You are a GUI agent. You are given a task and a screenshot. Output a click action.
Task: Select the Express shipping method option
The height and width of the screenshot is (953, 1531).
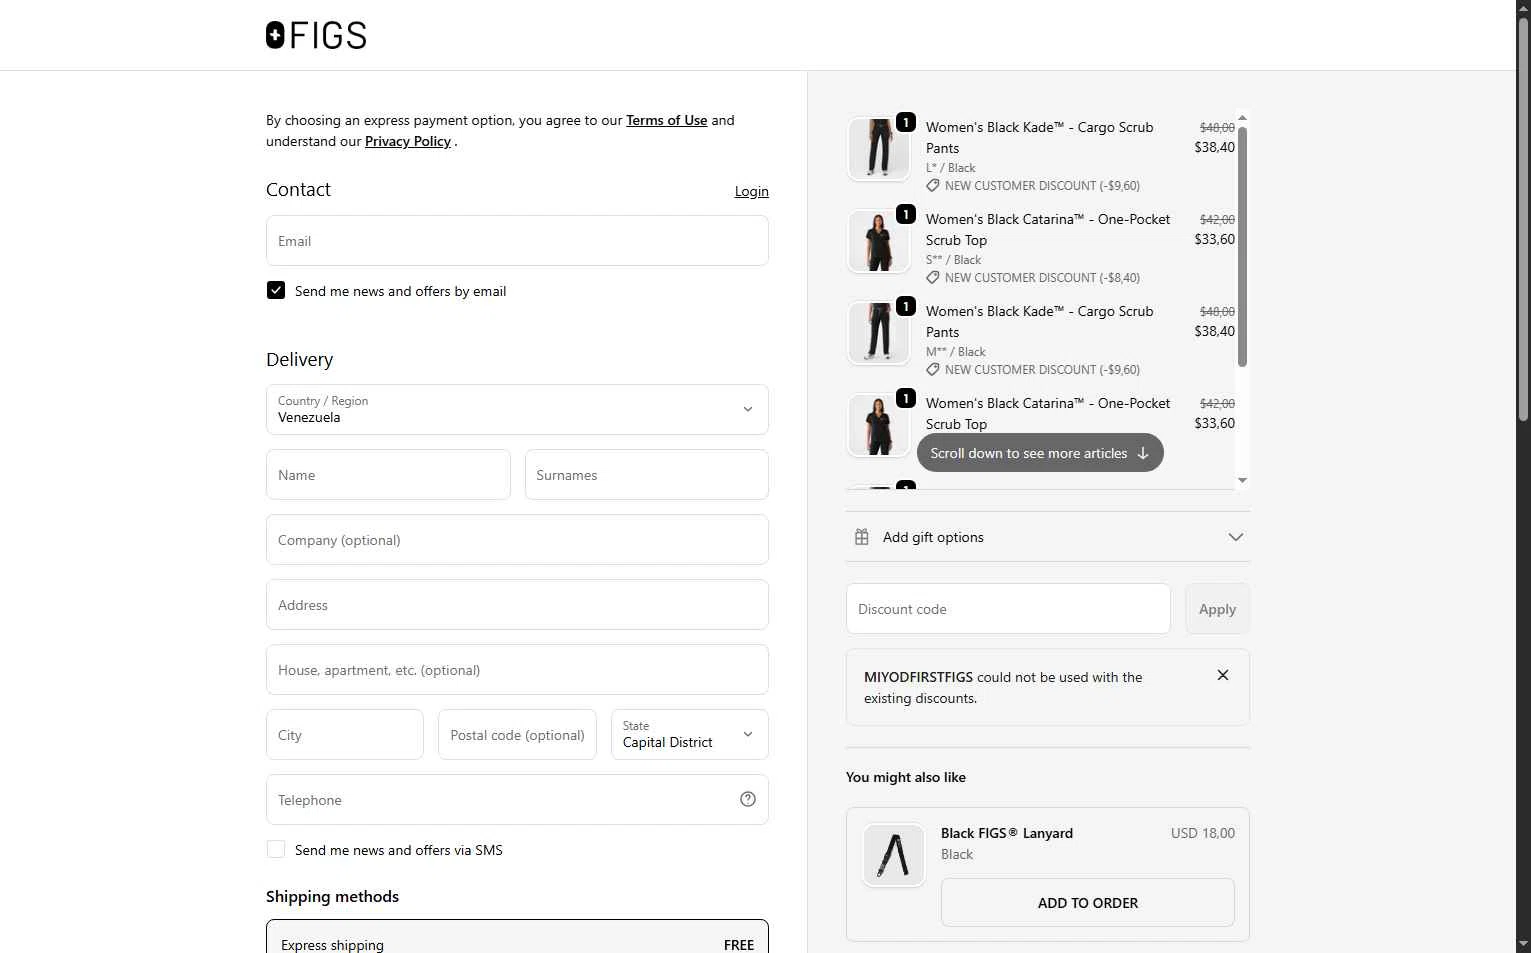pos(517,941)
